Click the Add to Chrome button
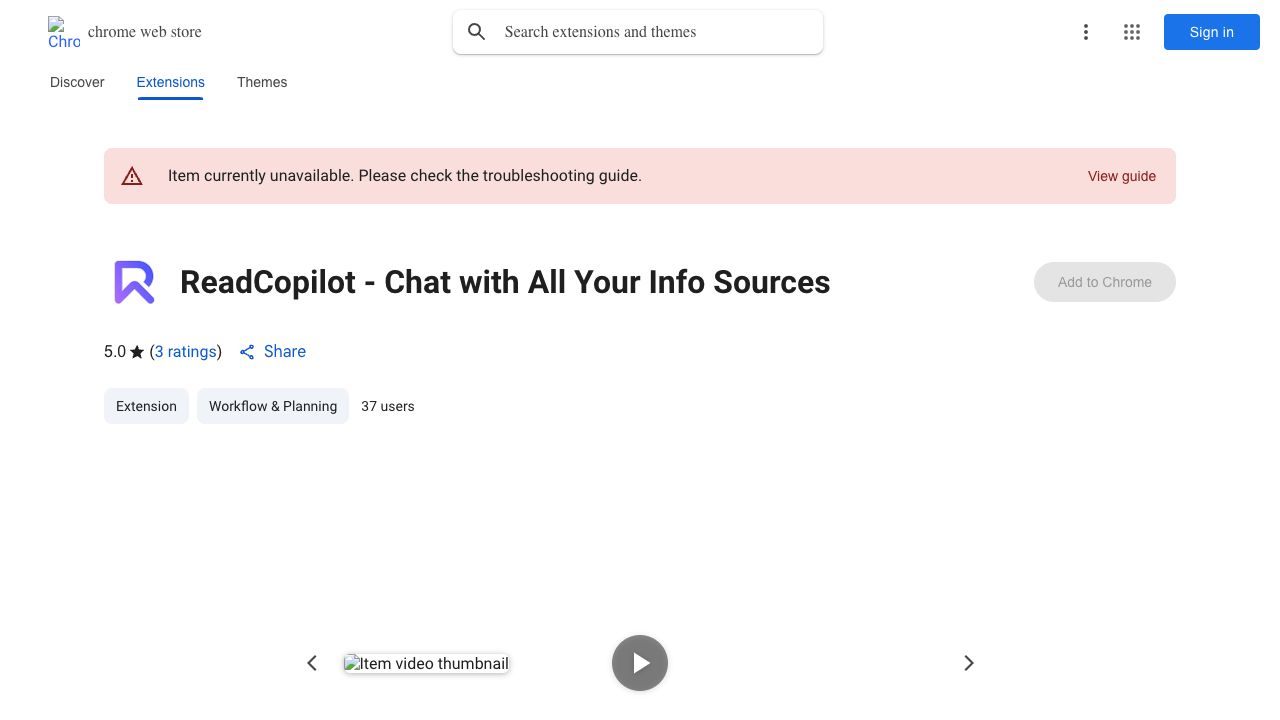1280x720 pixels. pos(1104,282)
